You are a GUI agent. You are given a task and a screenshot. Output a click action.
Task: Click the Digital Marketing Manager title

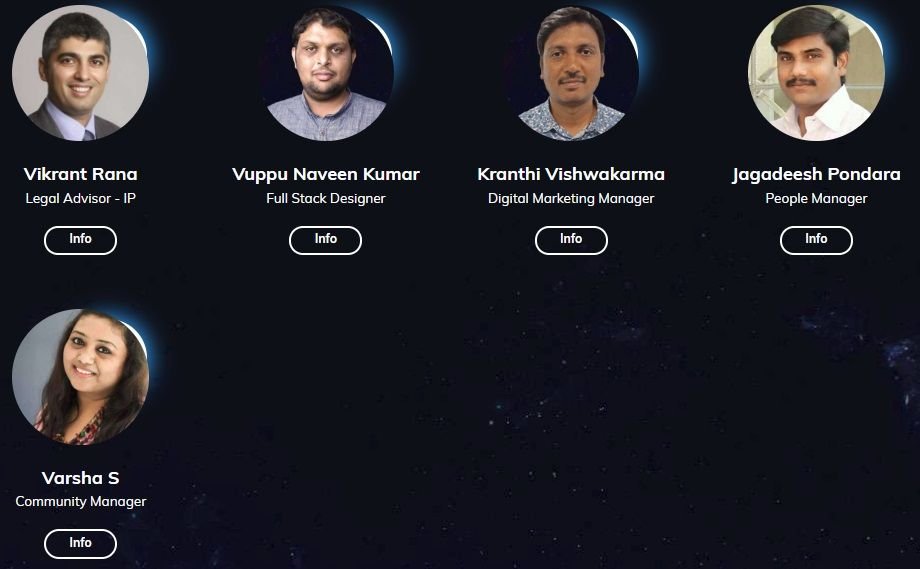pyautogui.click(x=571, y=199)
